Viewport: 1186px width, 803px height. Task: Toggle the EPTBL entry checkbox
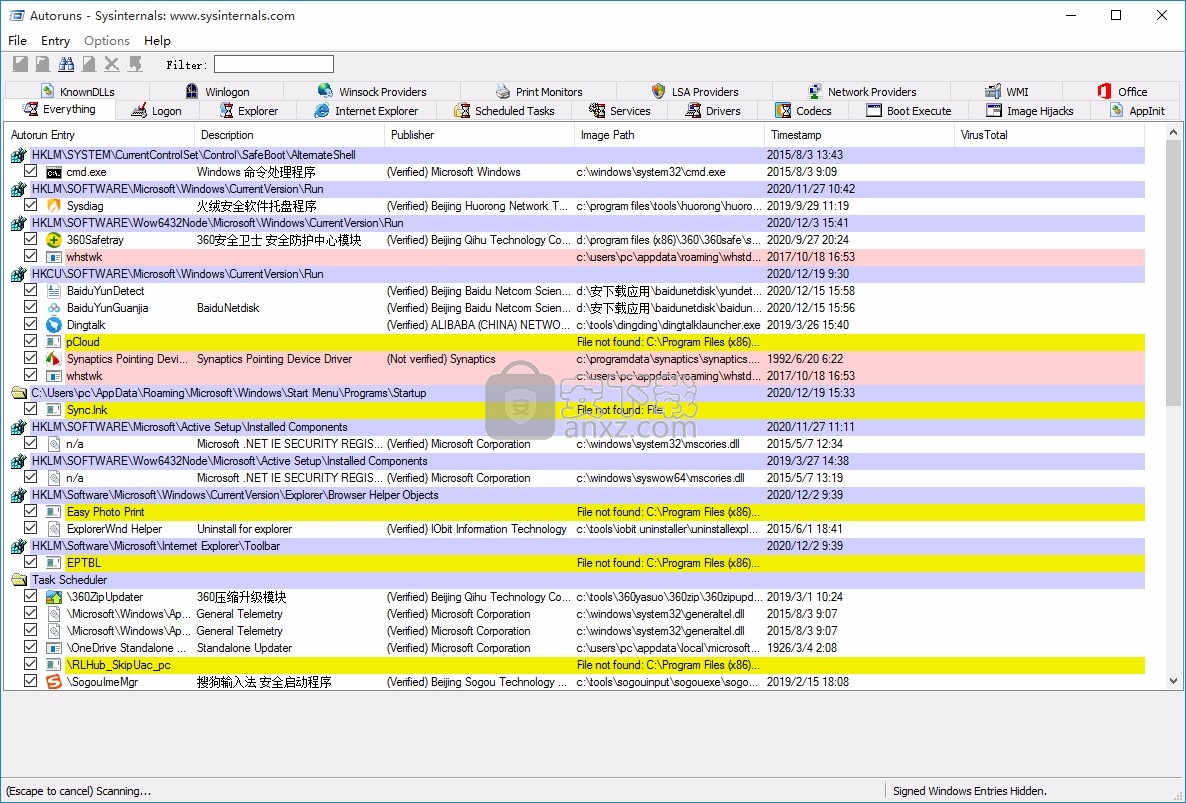click(30, 562)
